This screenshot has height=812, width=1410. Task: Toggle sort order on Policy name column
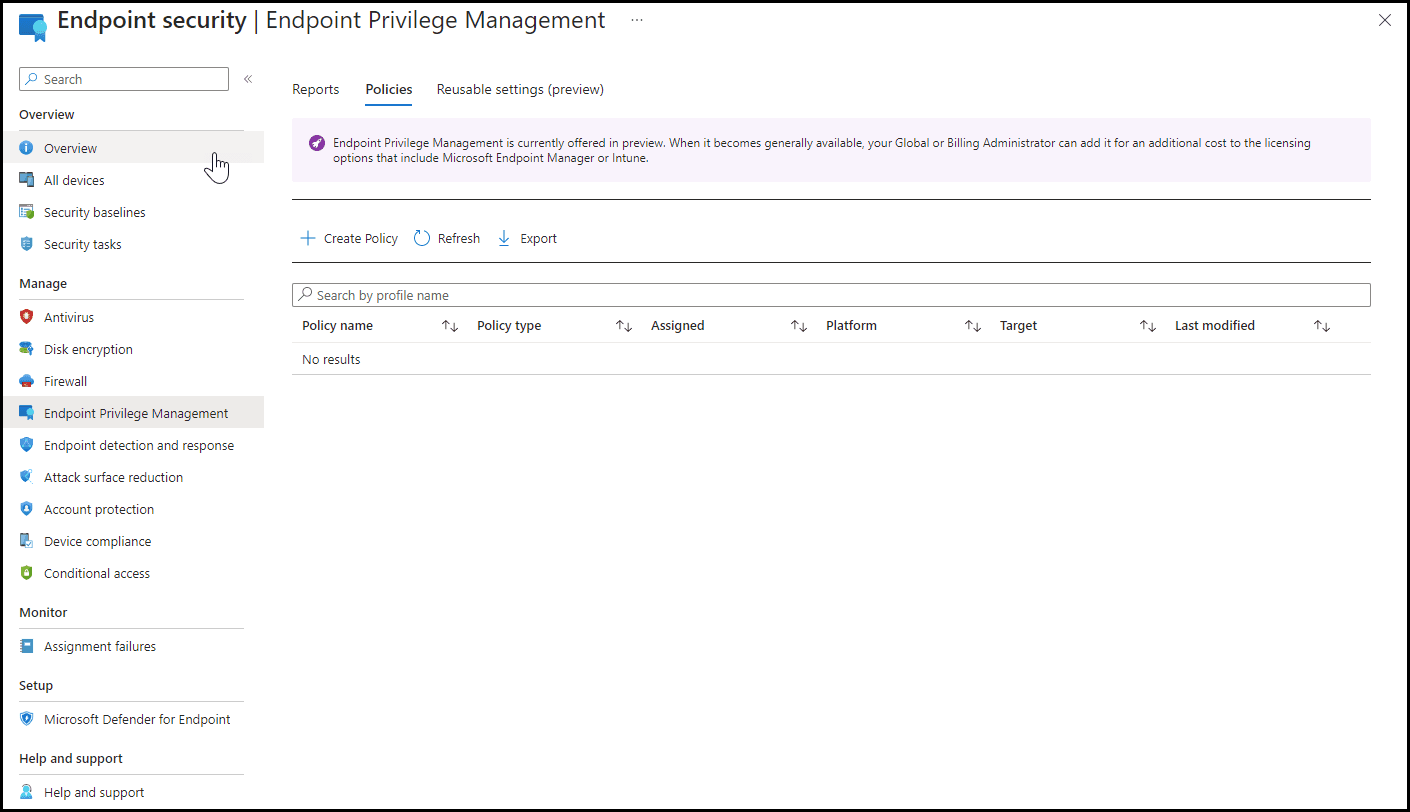(x=450, y=325)
